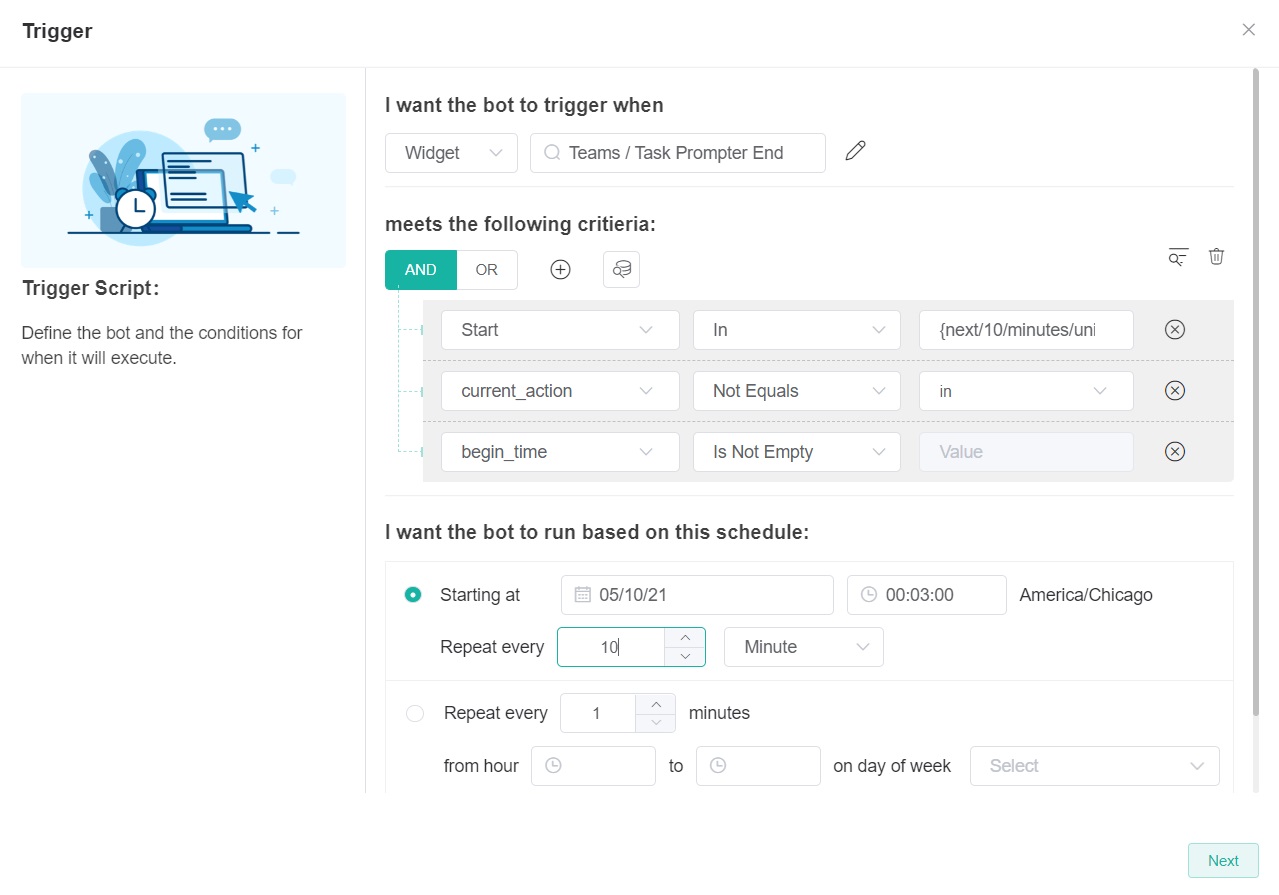
Task: Switch criteria logic to OR
Action: [487, 270]
